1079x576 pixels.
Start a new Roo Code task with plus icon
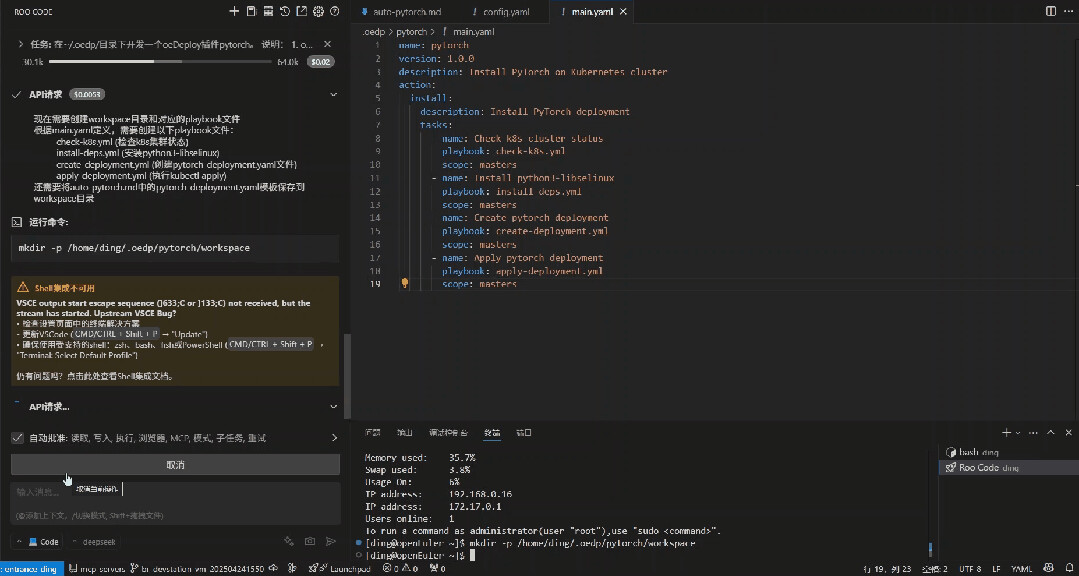(x=234, y=11)
